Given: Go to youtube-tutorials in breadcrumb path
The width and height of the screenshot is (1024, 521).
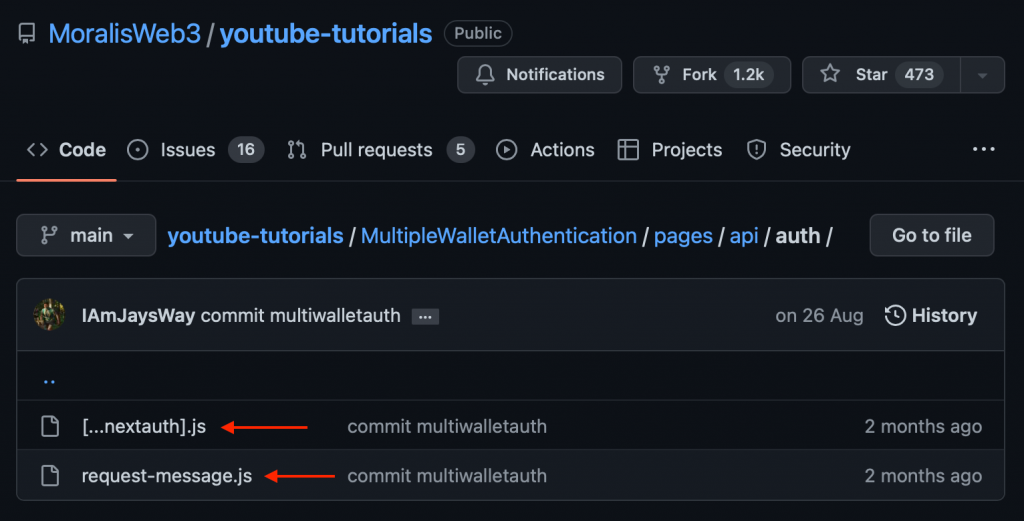Looking at the screenshot, I should (255, 236).
